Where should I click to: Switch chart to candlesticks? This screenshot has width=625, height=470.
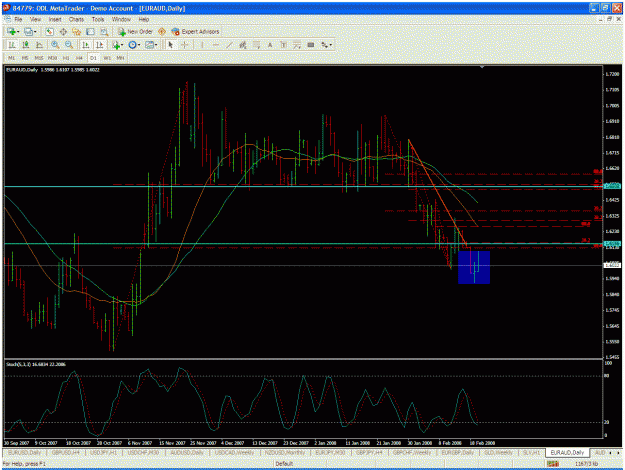point(26,45)
